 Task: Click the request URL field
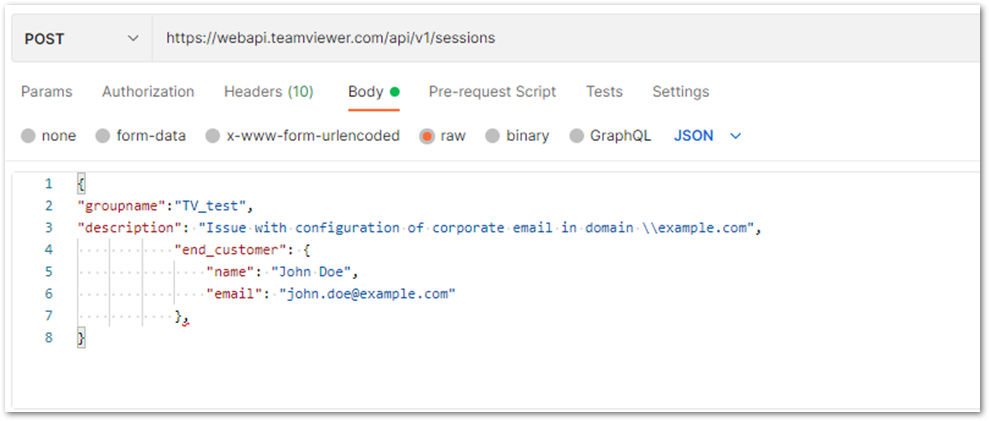566,39
